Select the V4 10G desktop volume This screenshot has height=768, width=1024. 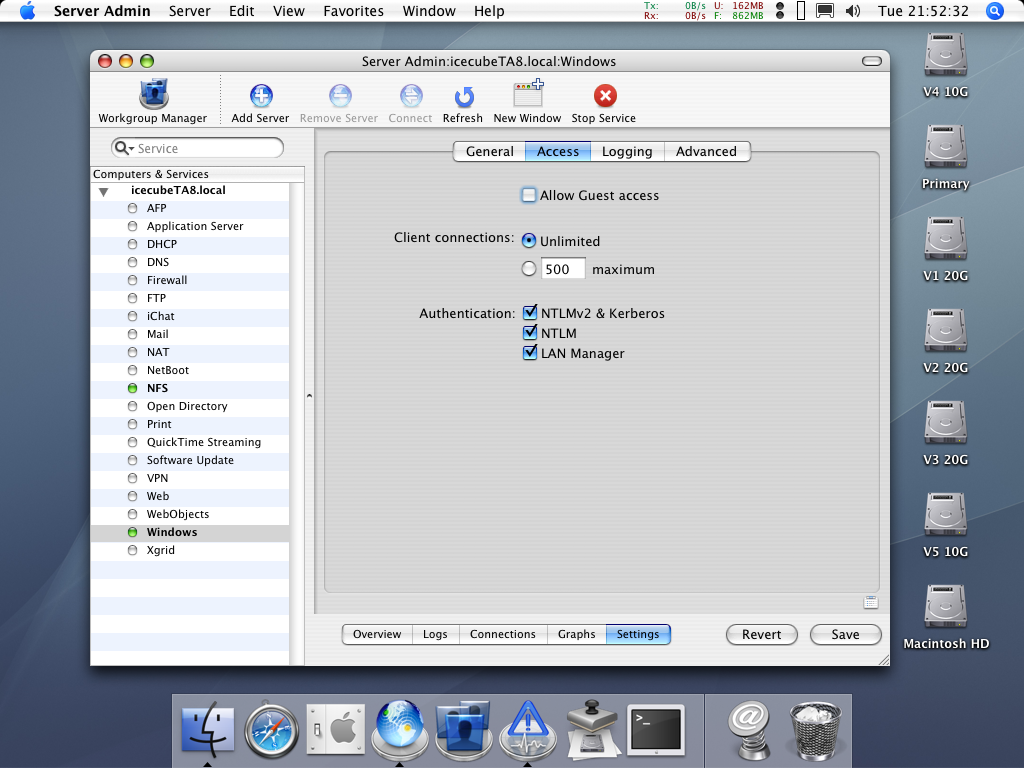(946, 56)
